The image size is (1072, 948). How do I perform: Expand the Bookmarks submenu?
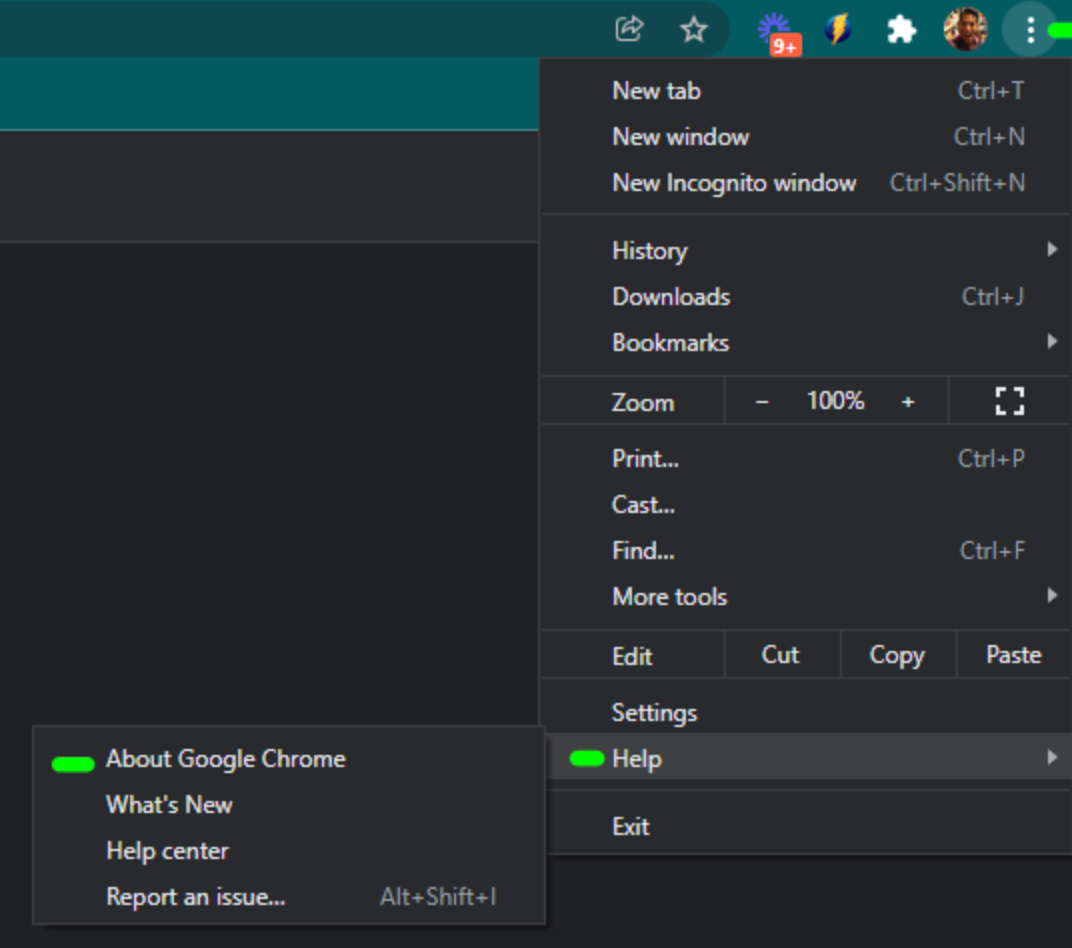click(x=805, y=342)
